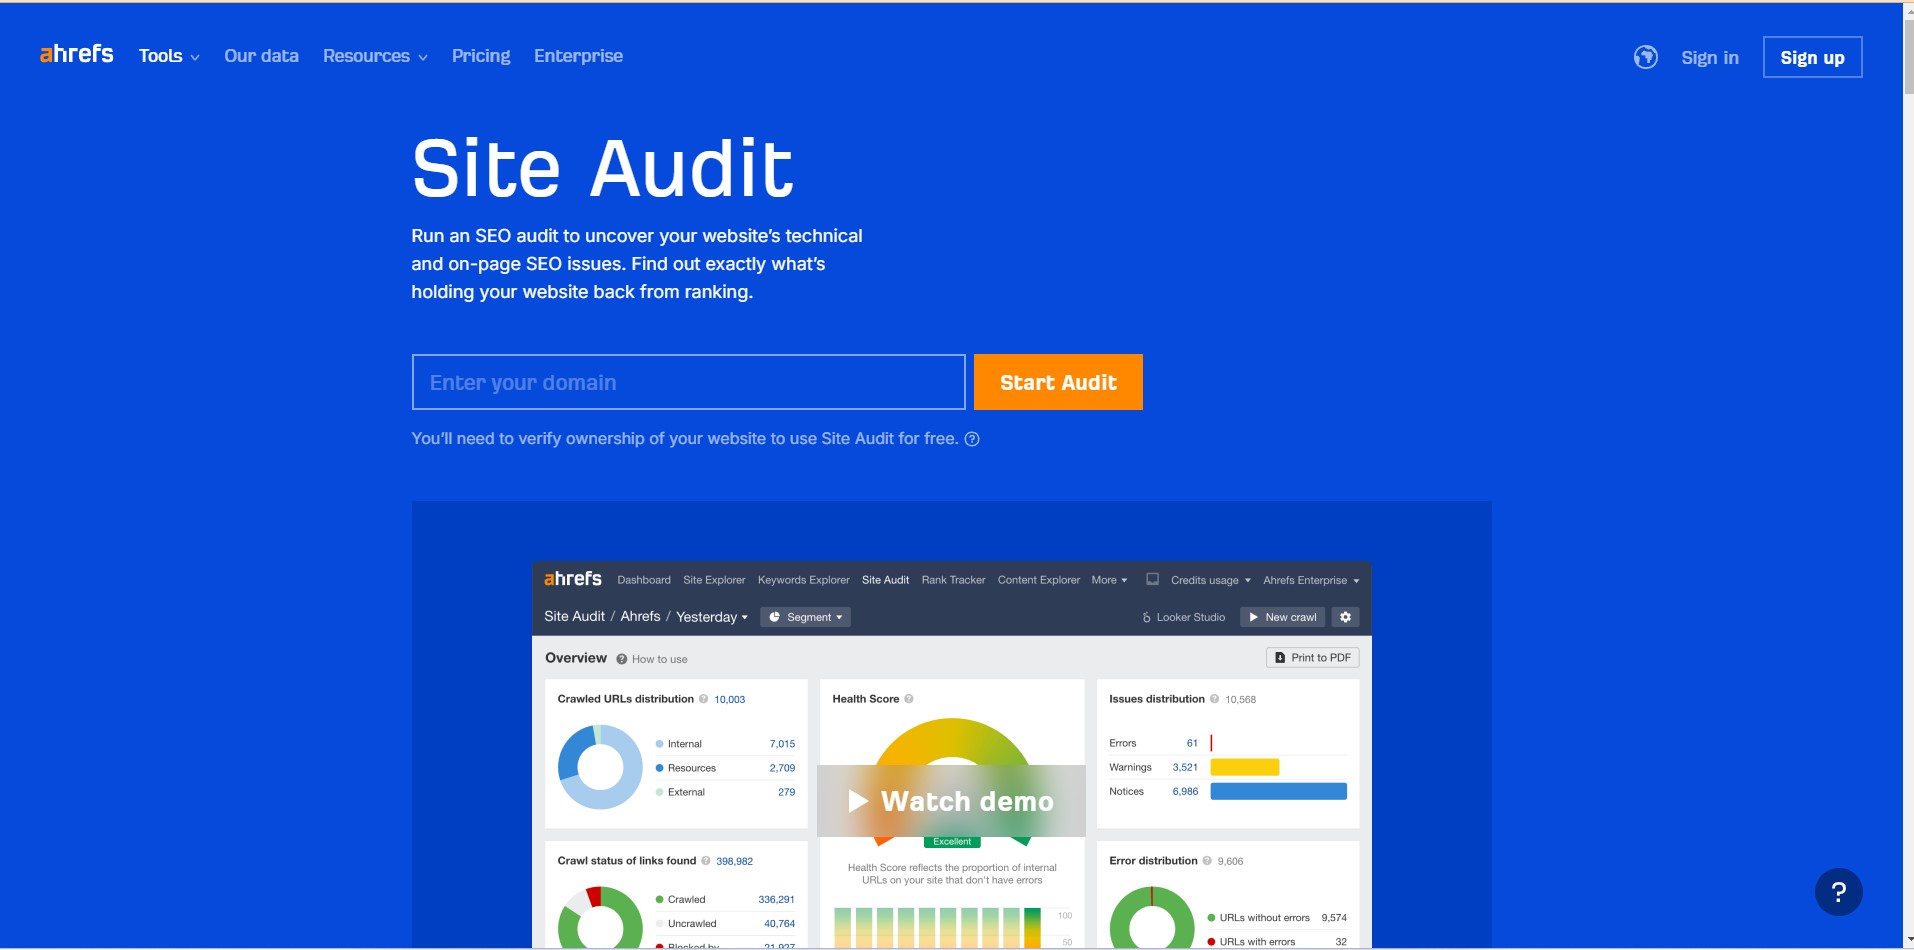The width and height of the screenshot is (1914, 950).
Task: Open the Enterprise page
Action: pos(578,56)
